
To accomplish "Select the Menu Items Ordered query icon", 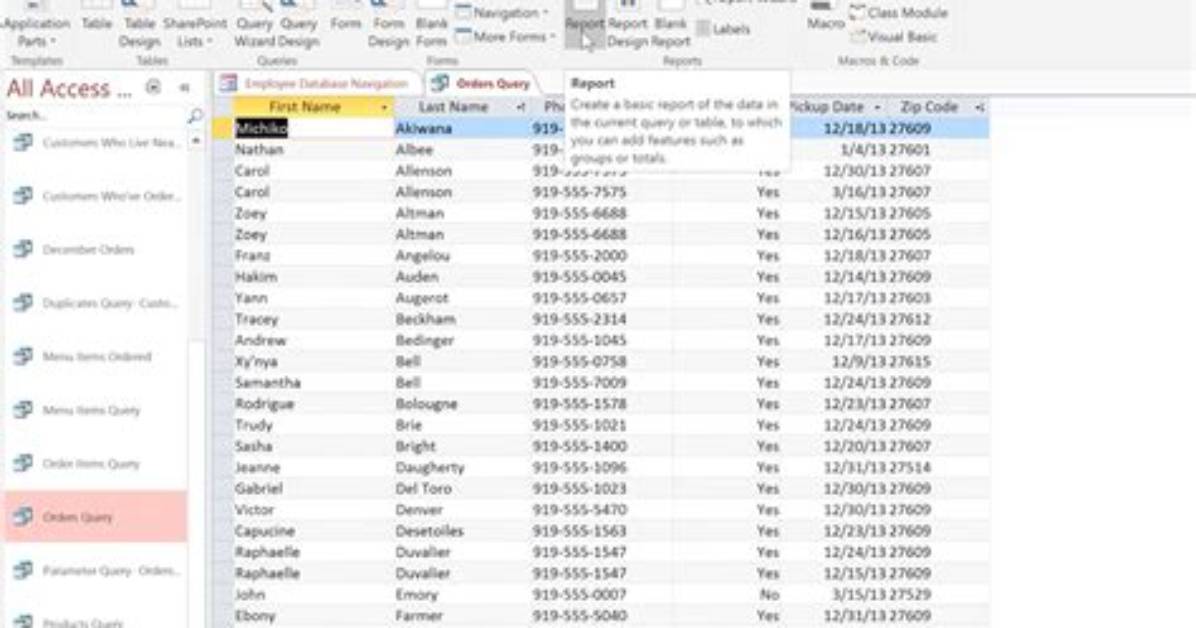I will (x=23, y=356).
